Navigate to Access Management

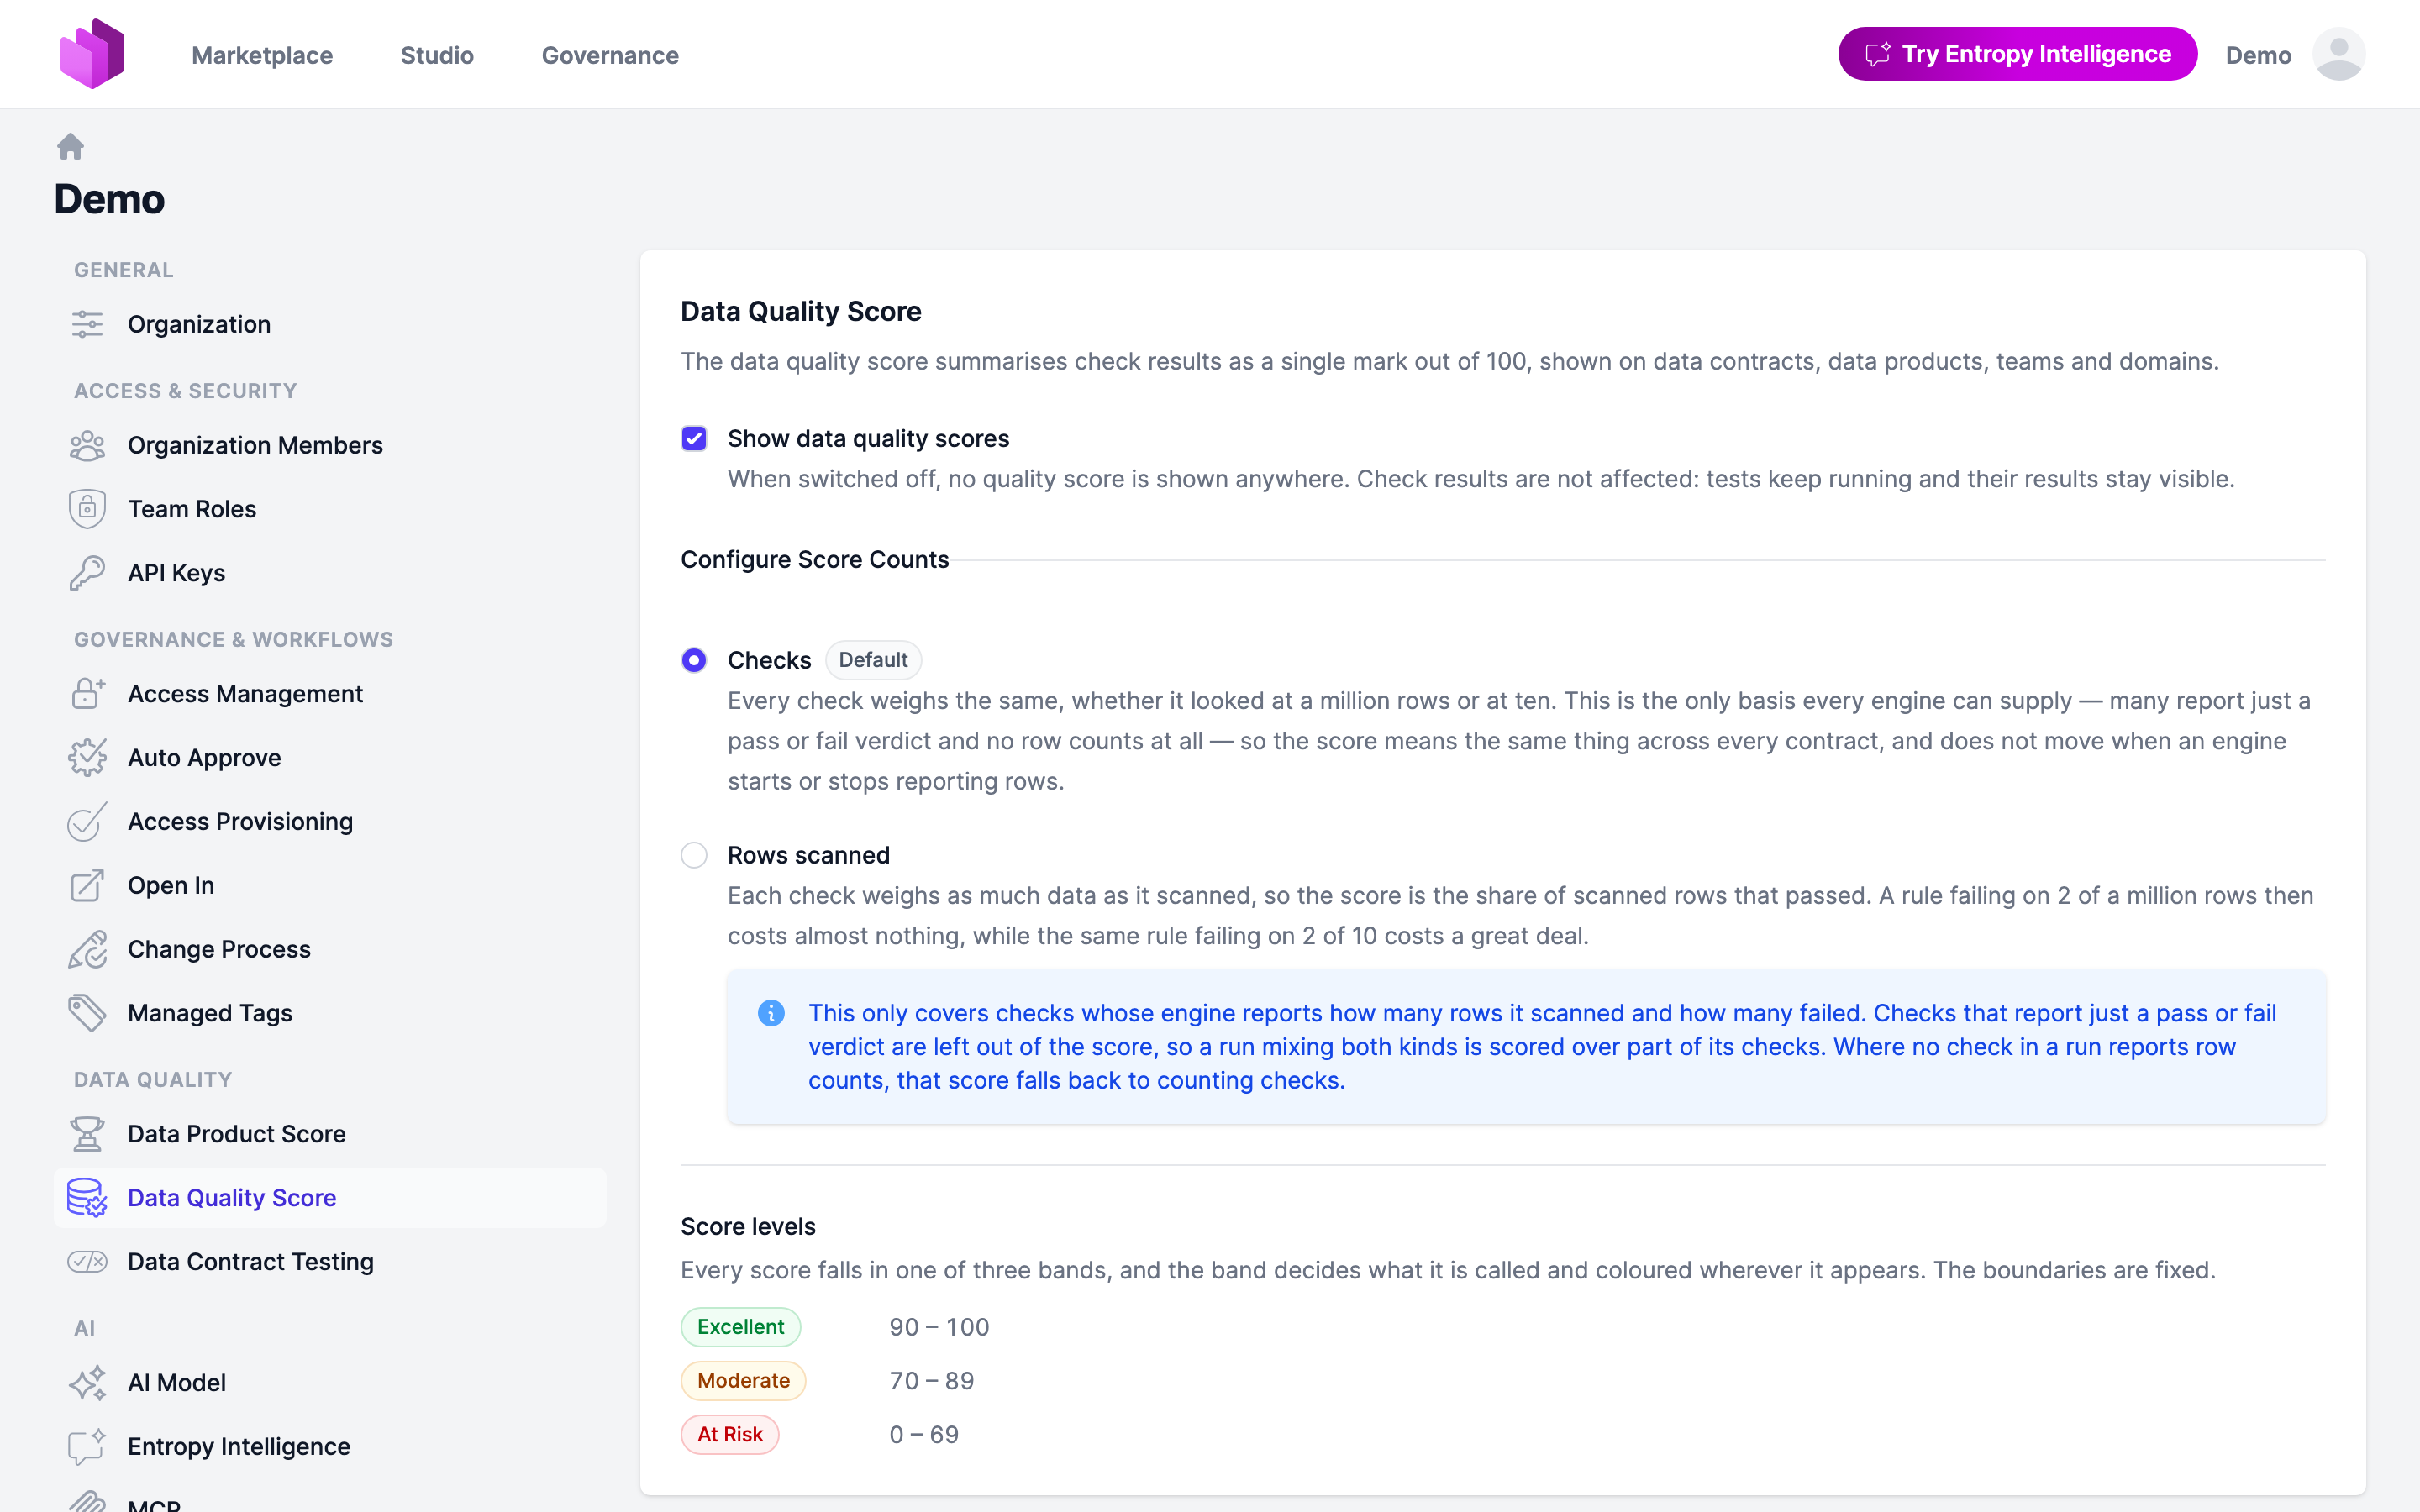click(330, 694)
